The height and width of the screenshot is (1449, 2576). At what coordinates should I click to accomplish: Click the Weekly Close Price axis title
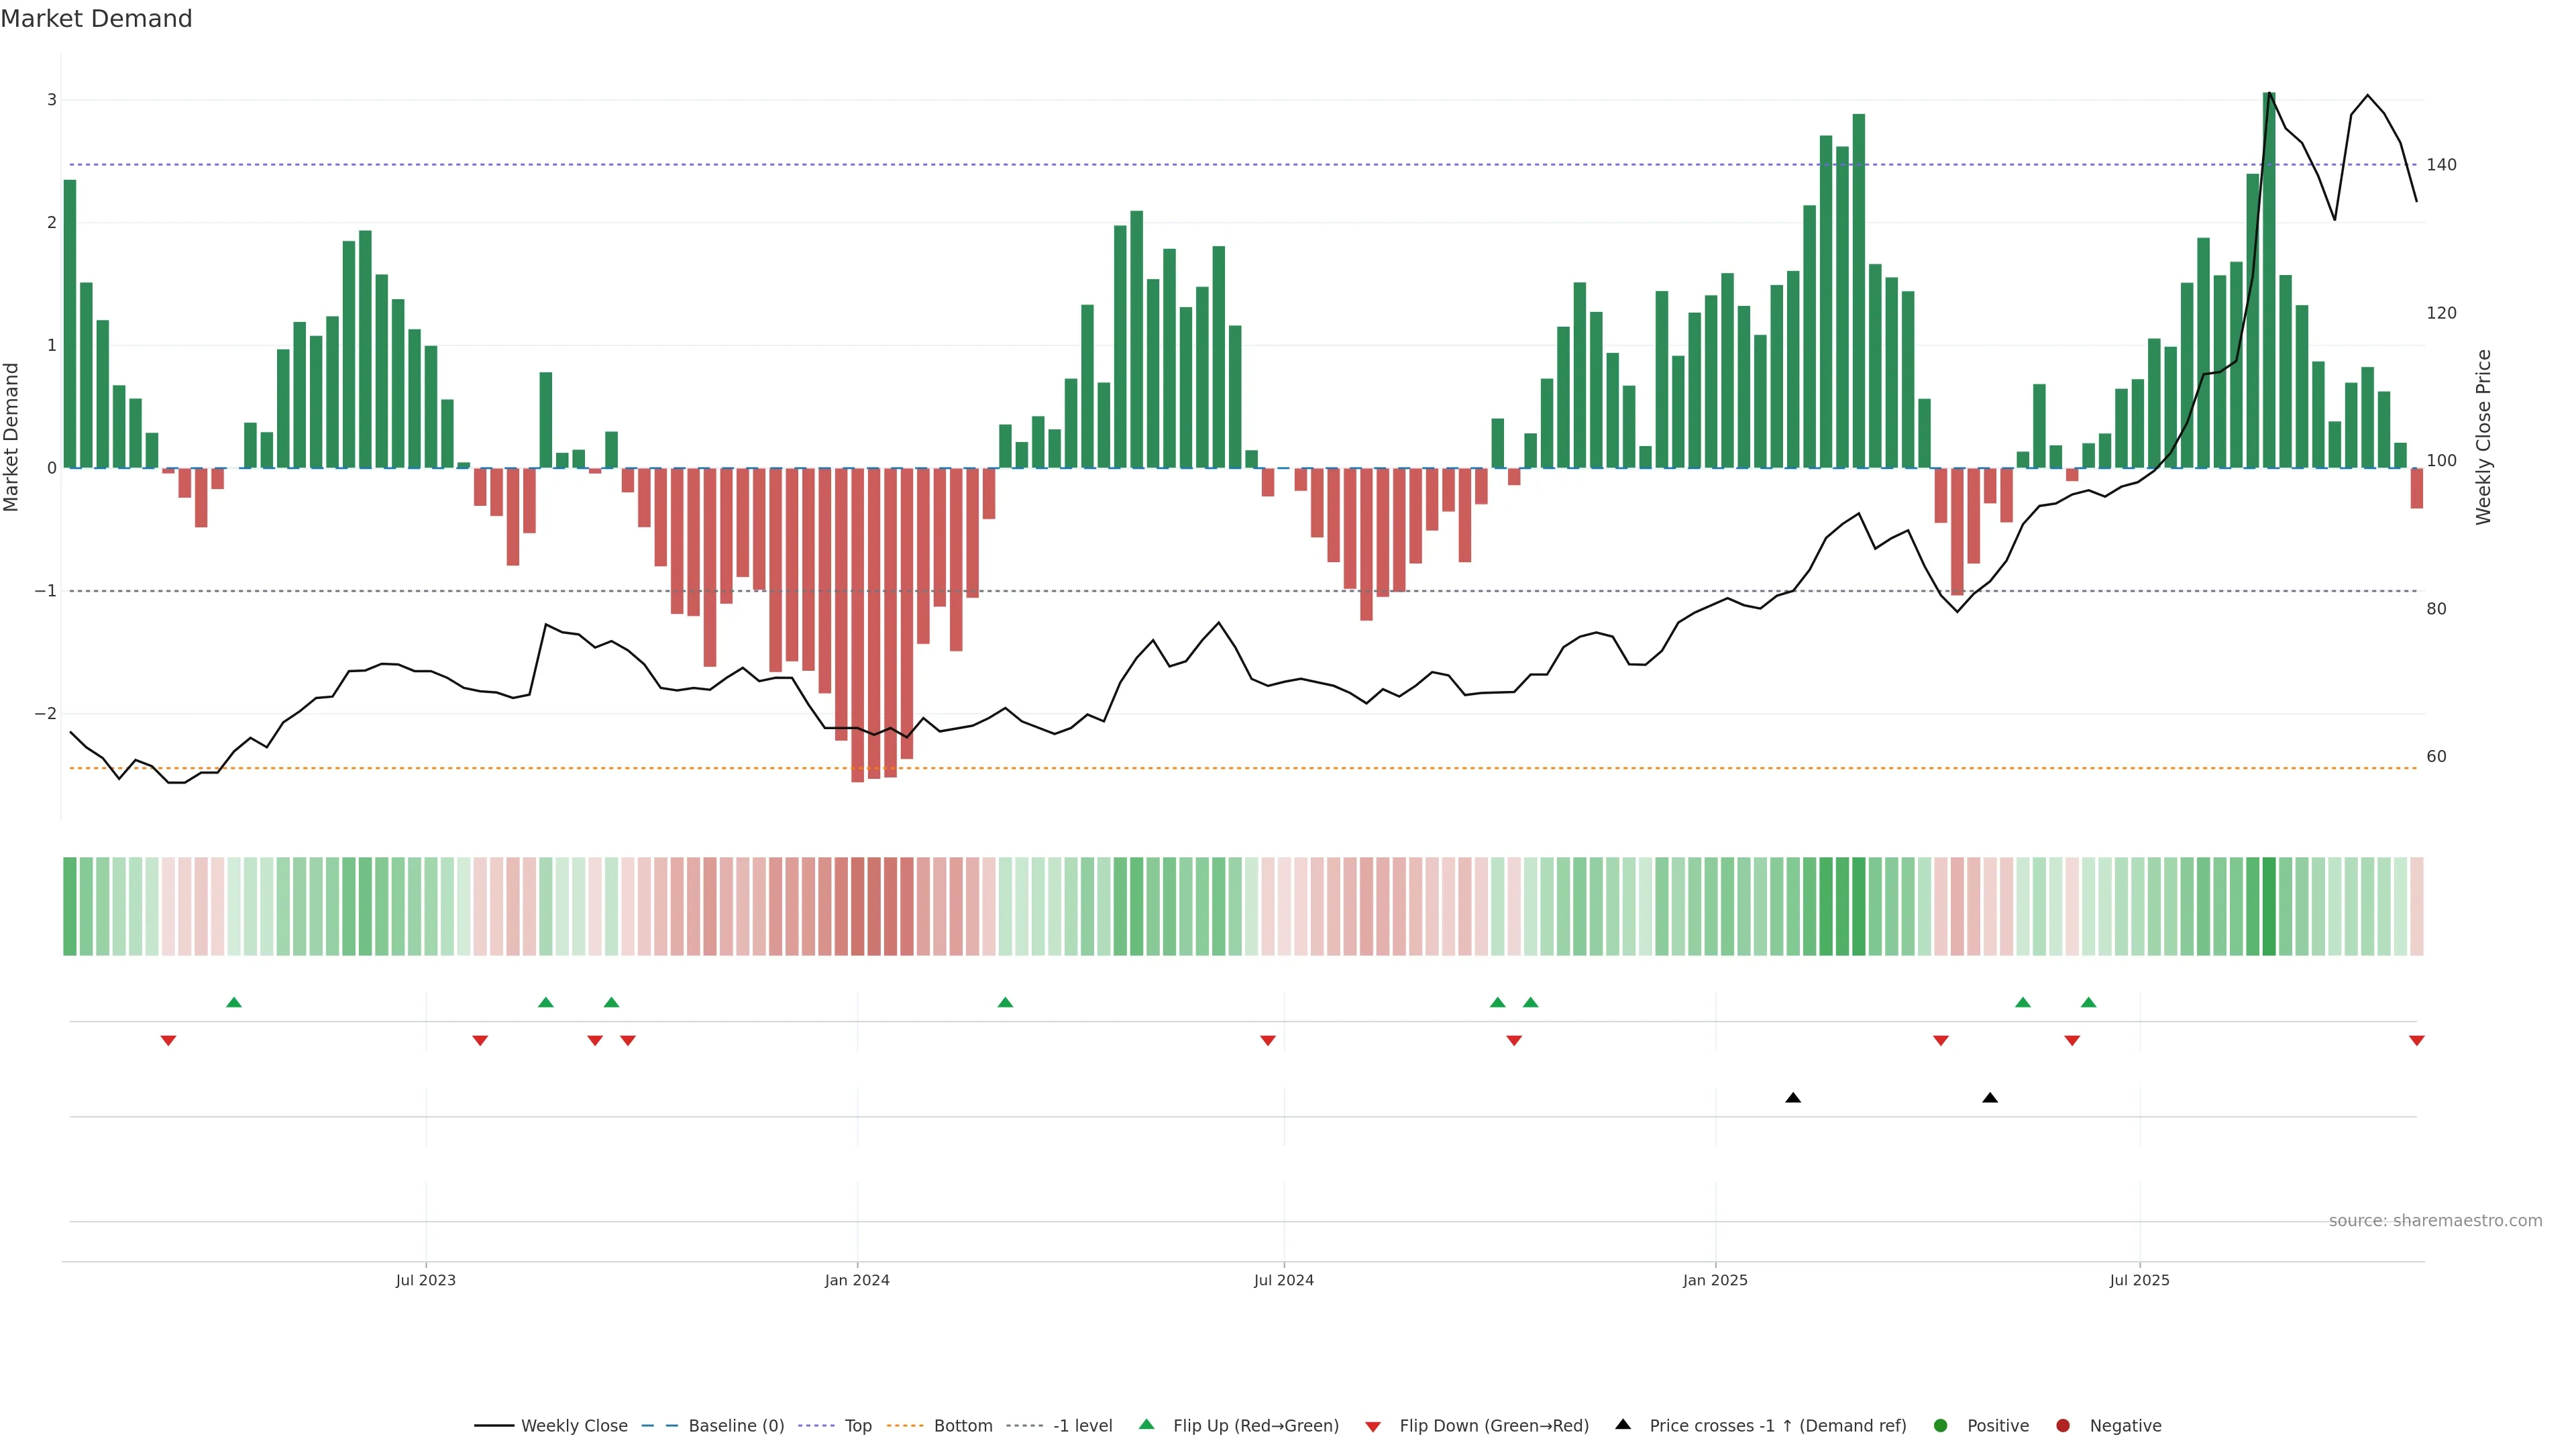(x=2484, y=437)
